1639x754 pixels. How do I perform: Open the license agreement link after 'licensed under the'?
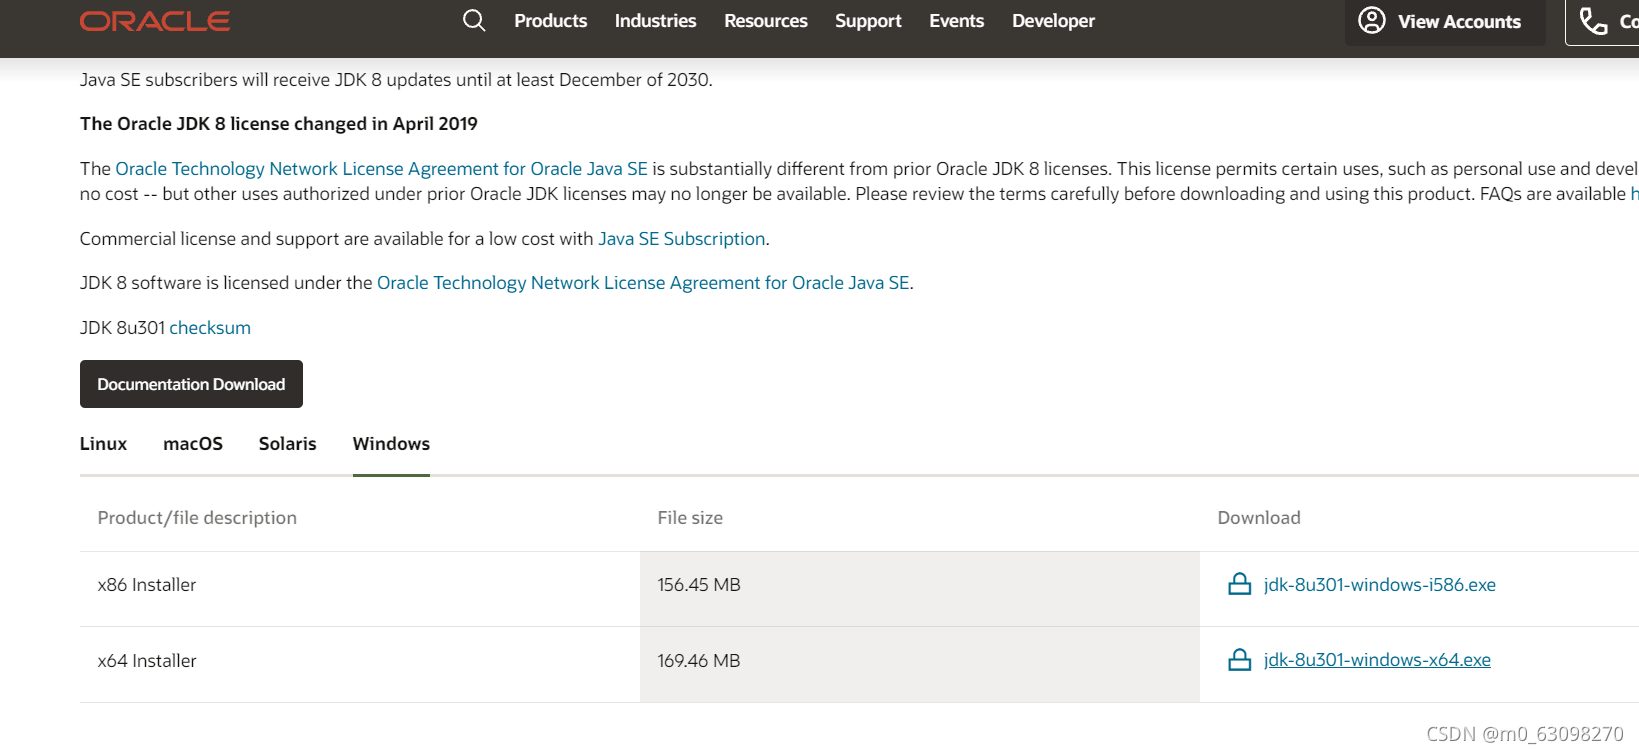(x=643, y=283)
